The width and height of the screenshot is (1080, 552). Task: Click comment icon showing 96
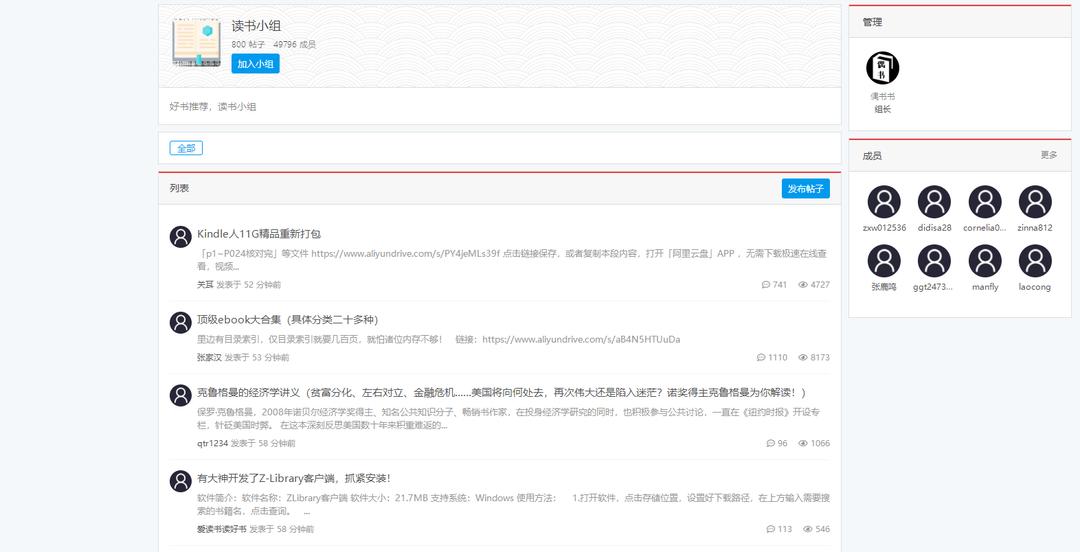tap(771, 443)
